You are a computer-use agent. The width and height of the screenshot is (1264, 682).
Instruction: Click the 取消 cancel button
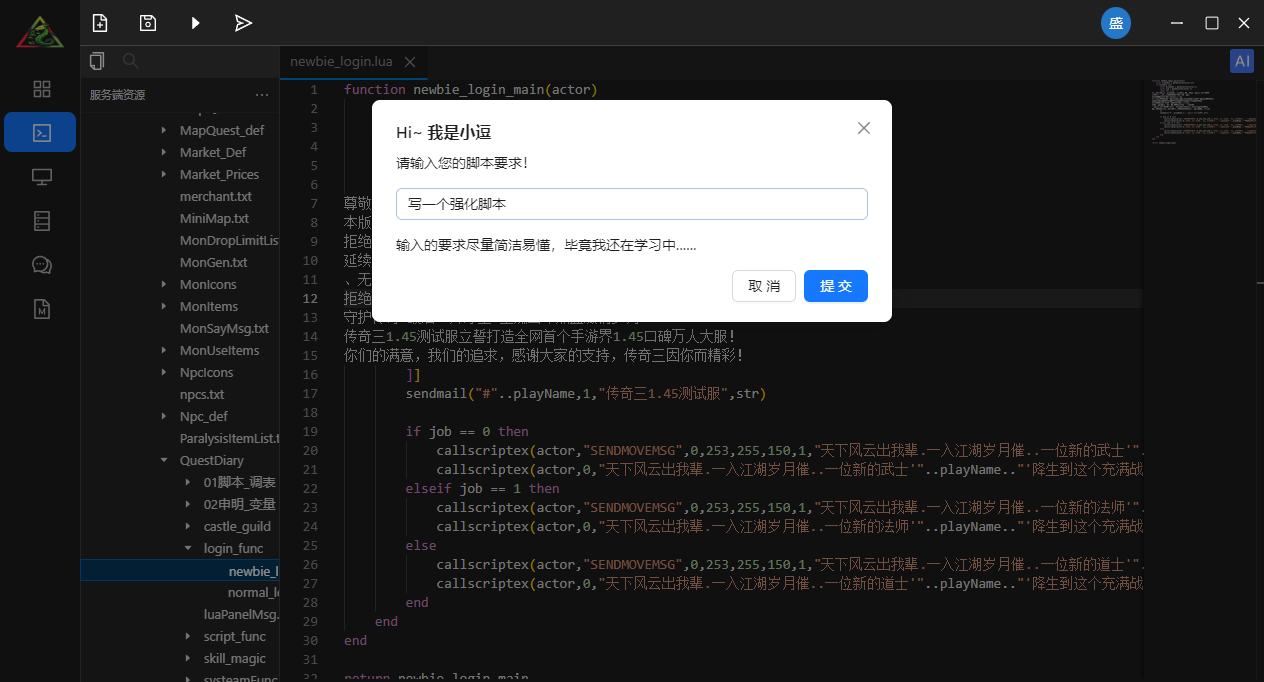tap(763, 286)
